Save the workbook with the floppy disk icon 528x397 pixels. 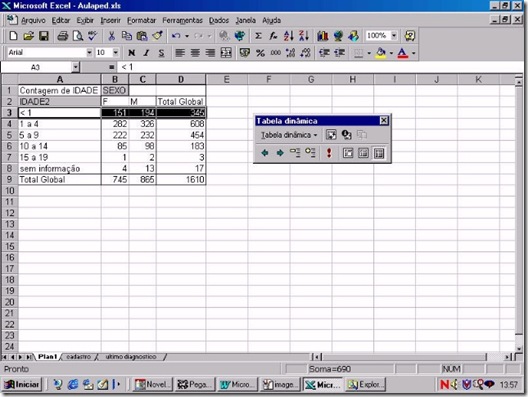pyautogui.click(x=44, y=36)
